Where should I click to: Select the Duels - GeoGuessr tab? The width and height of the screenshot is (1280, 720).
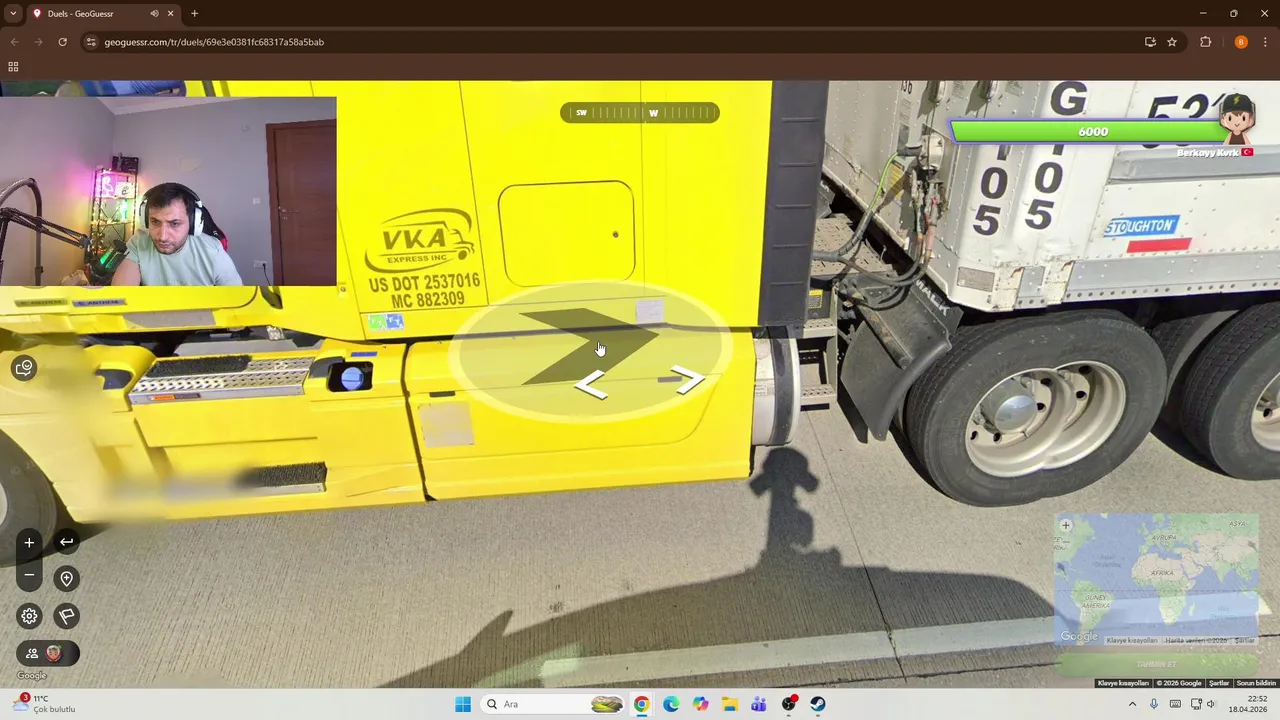pyautogui.click(x=103, y=13)
